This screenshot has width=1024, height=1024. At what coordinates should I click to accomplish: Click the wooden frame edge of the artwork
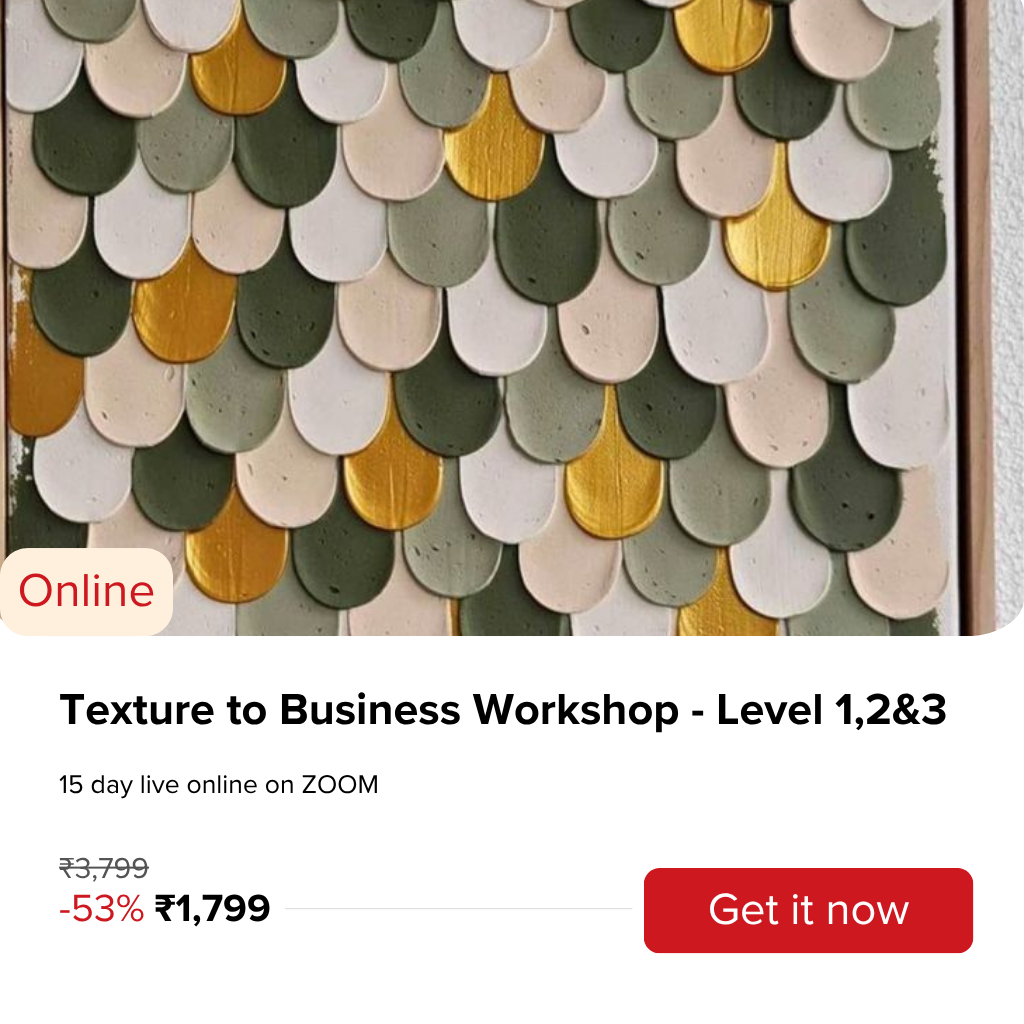click(974, 300)
